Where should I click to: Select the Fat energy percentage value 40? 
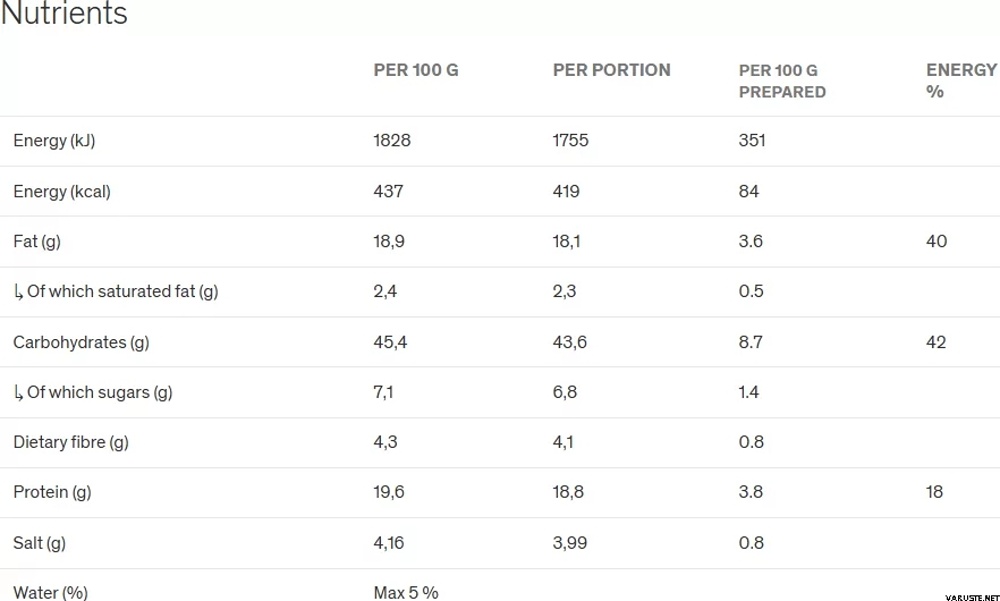936,241
